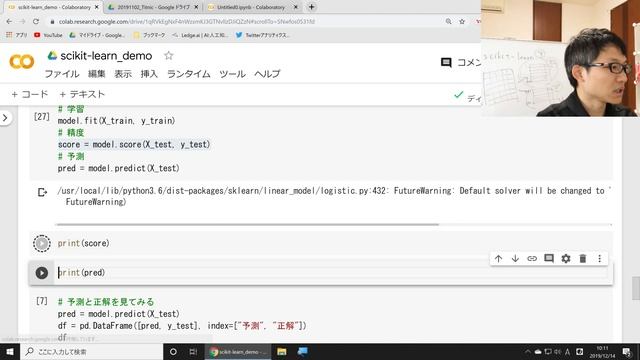The width and height of the screenshot is (640, 360).
Task: Open the ツール menu
Action: (x=232, y=74)
